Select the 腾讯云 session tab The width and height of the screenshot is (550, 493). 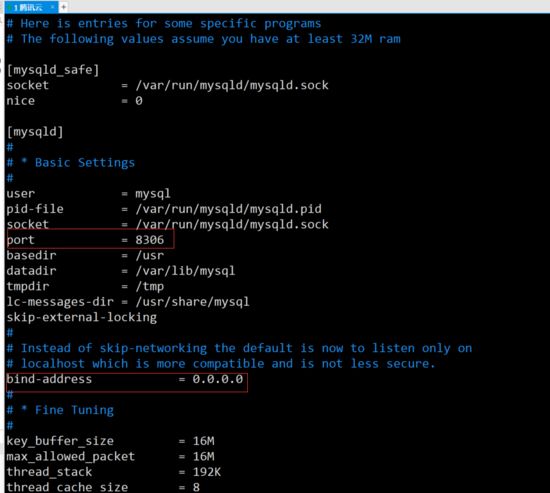point(31,7)
